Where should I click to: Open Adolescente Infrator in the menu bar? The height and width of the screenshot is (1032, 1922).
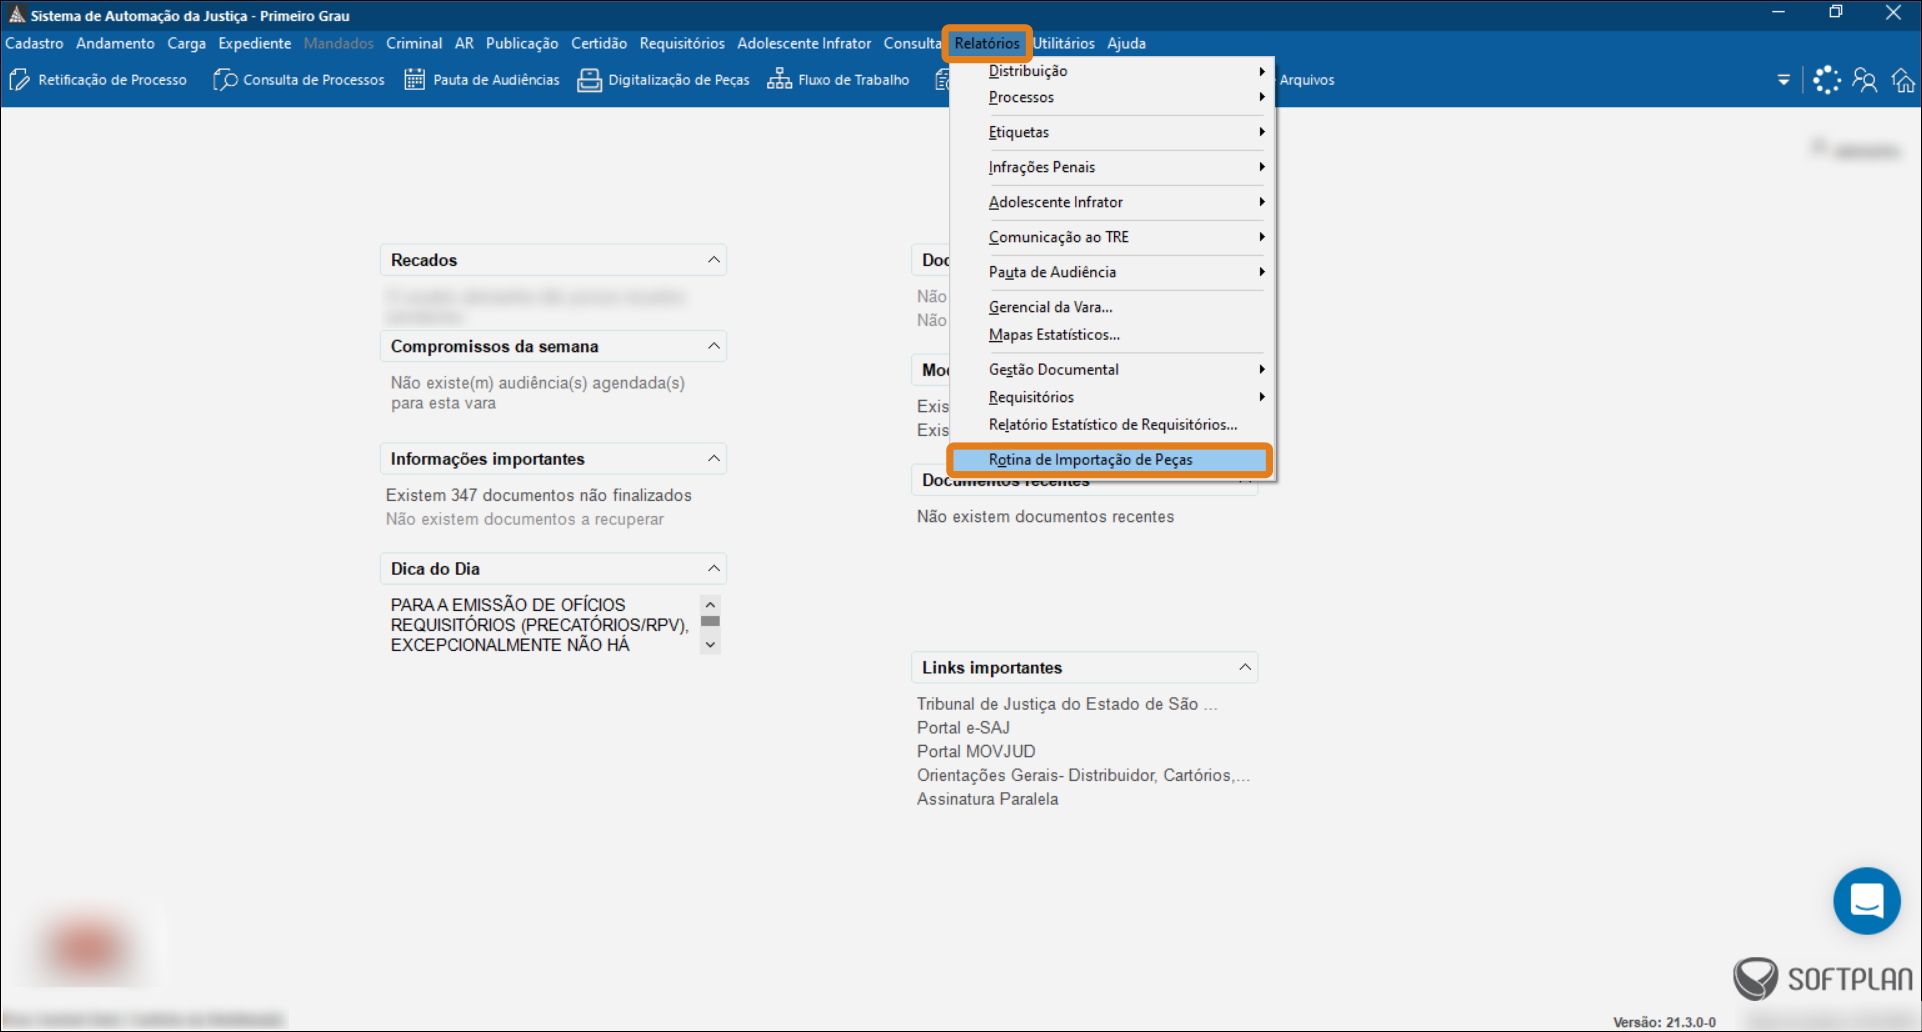point(804,43)
